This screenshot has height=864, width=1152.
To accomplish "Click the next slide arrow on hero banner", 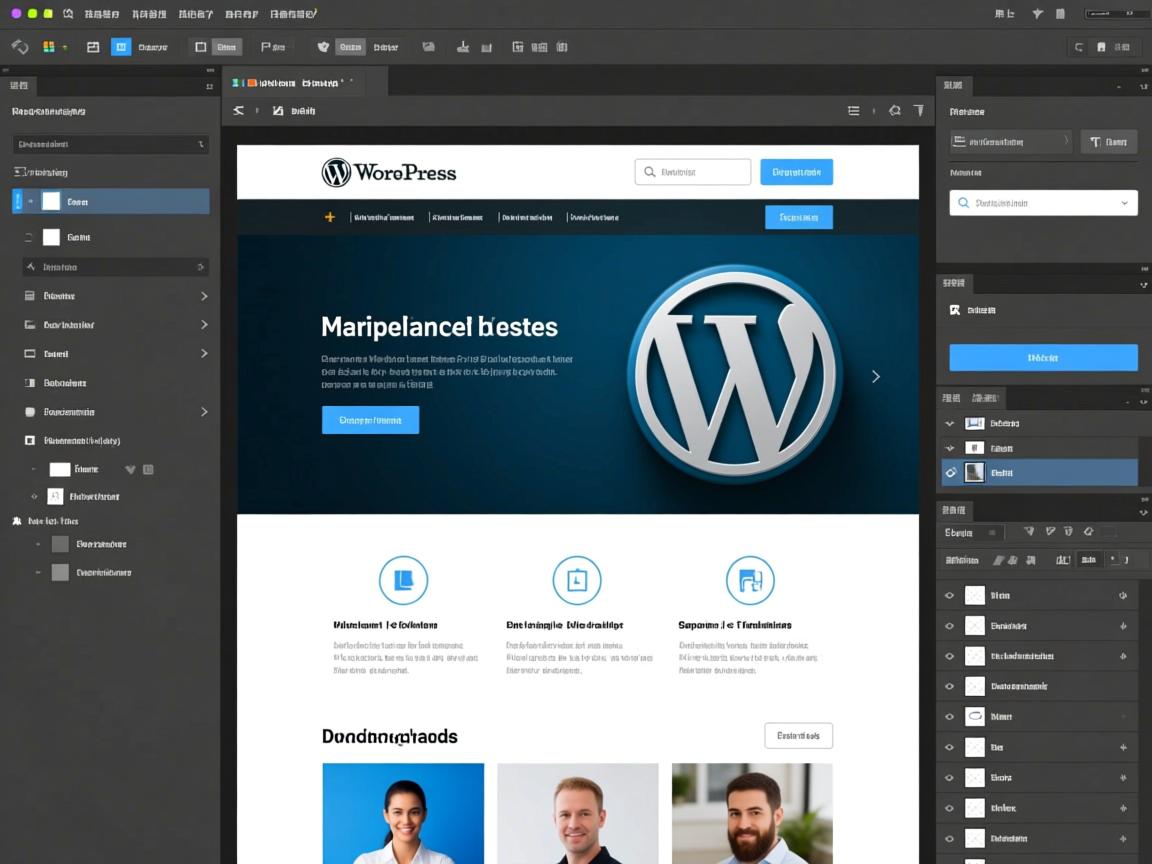I will [876, 377].
